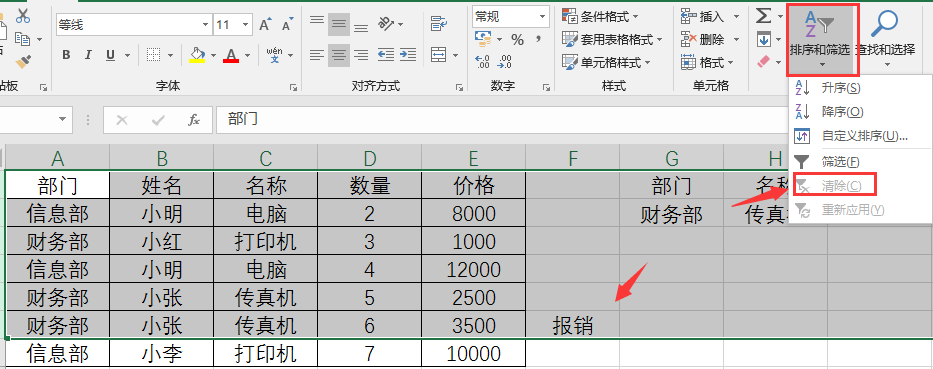This screenshot has width=933, height=369.
Task: Increase decimal places icon
Action: pyautogui.click(x=483, y=61)
